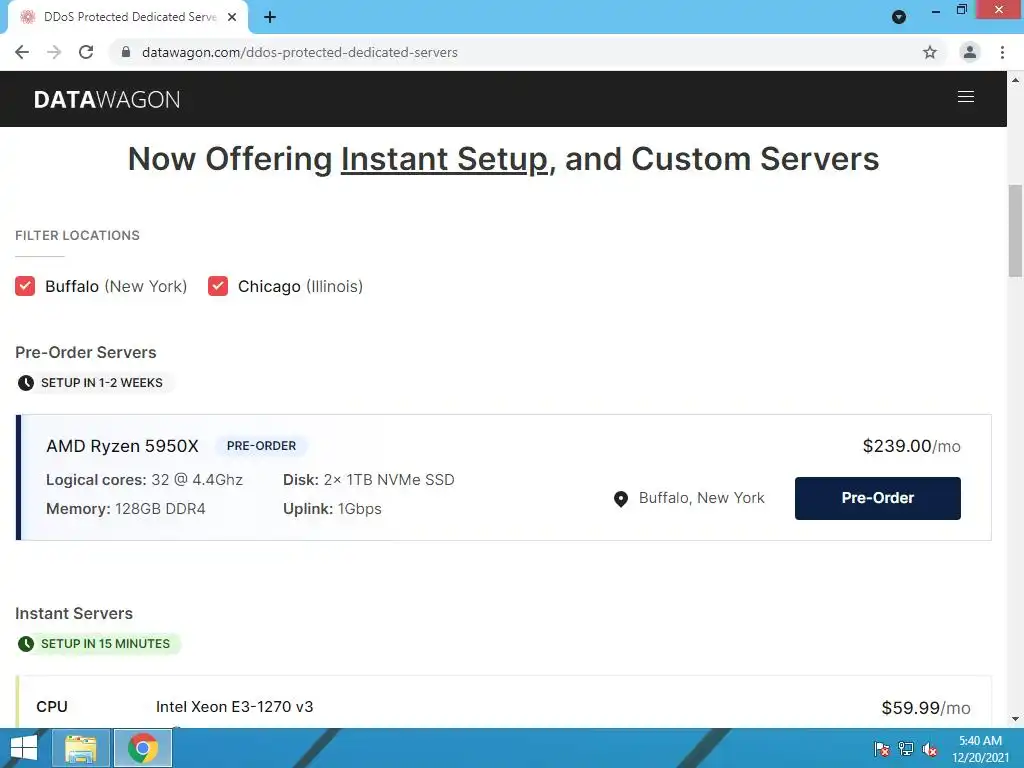
Task: Click page scrollbar thumb
Action: click(1015, 231)
